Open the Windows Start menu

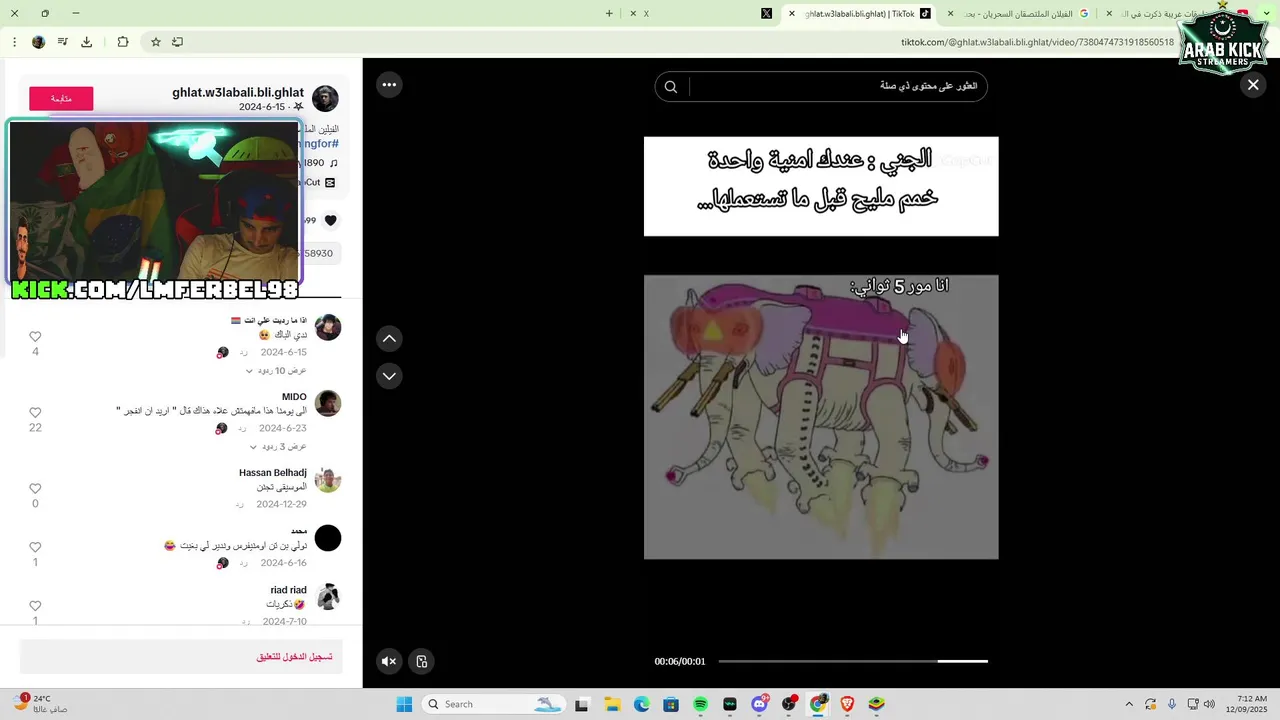(404, 704)
